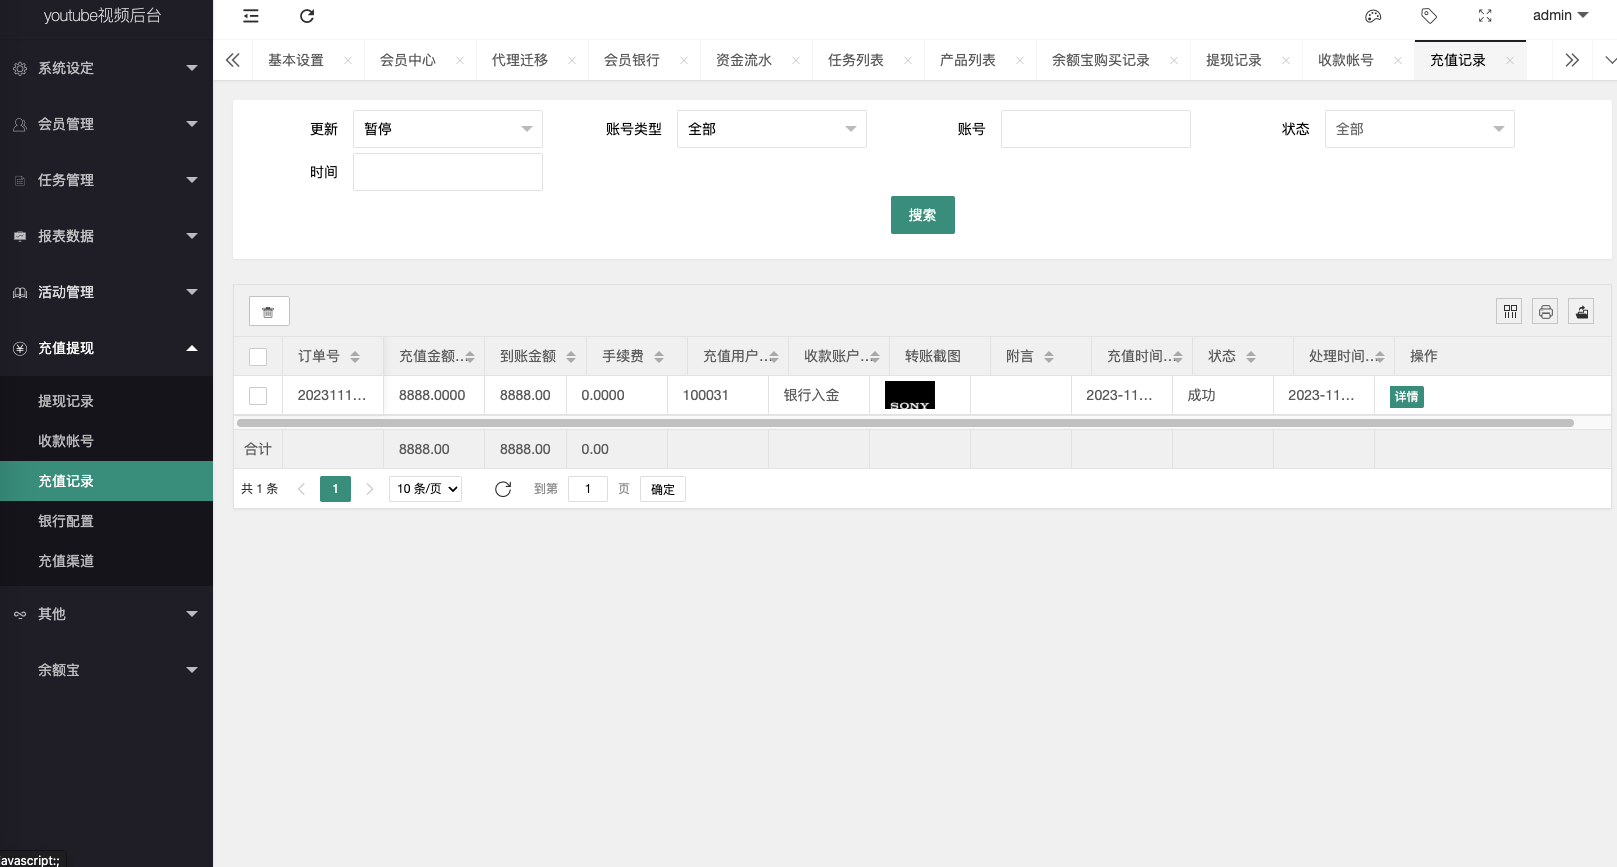The image size is (1617, 867).
Task: Open the column filter grid icon
Action: 1510,311
